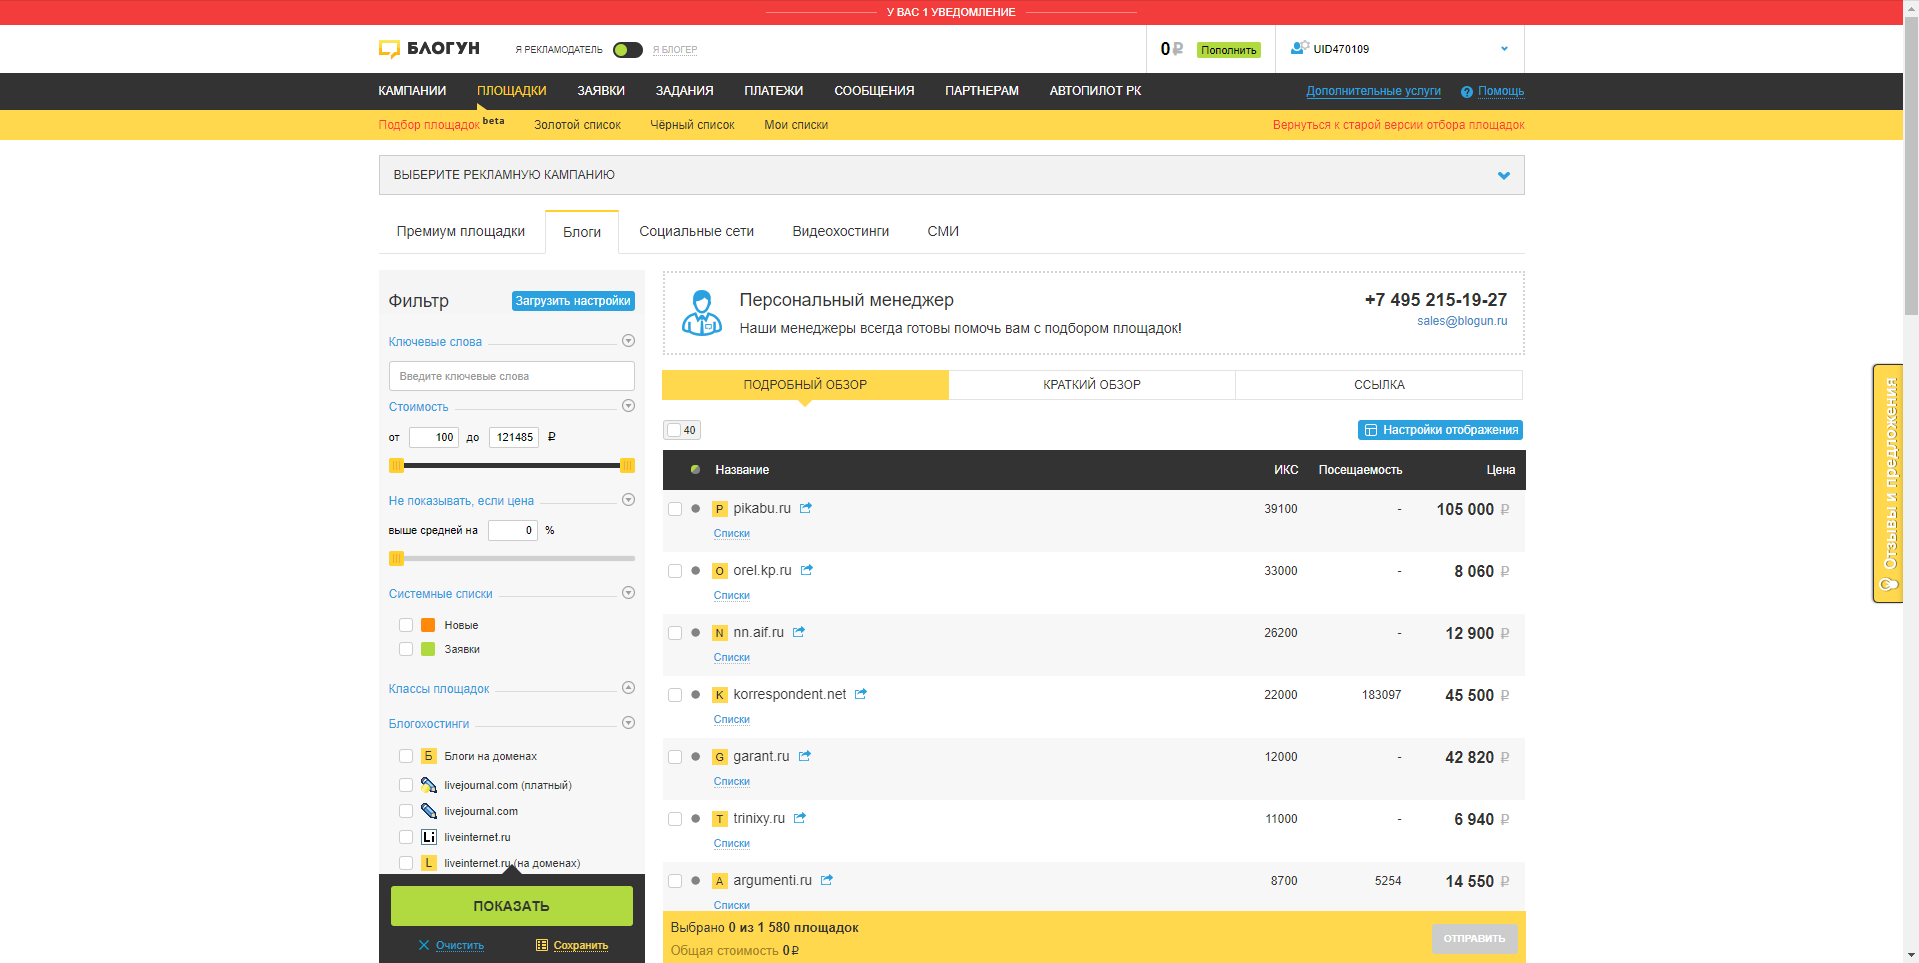The image size is (1919, 963).
Task: Click the status dot for pikabu.ru row
Action: (695, 509)
